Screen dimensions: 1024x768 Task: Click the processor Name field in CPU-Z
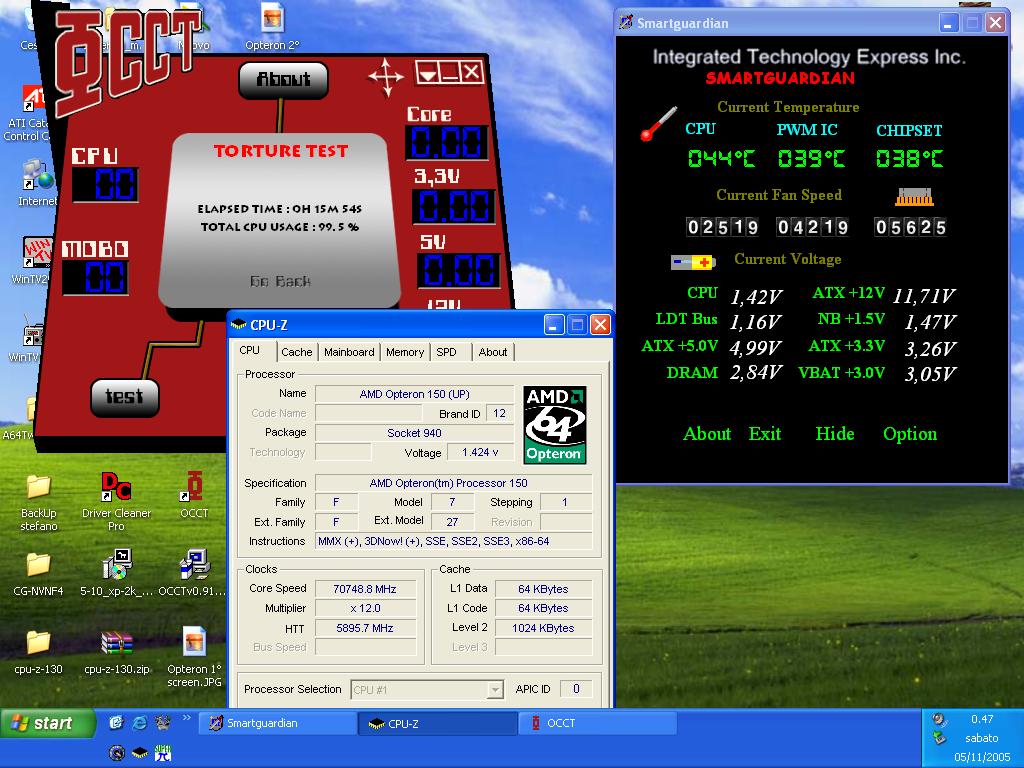(x=415, y=394)
